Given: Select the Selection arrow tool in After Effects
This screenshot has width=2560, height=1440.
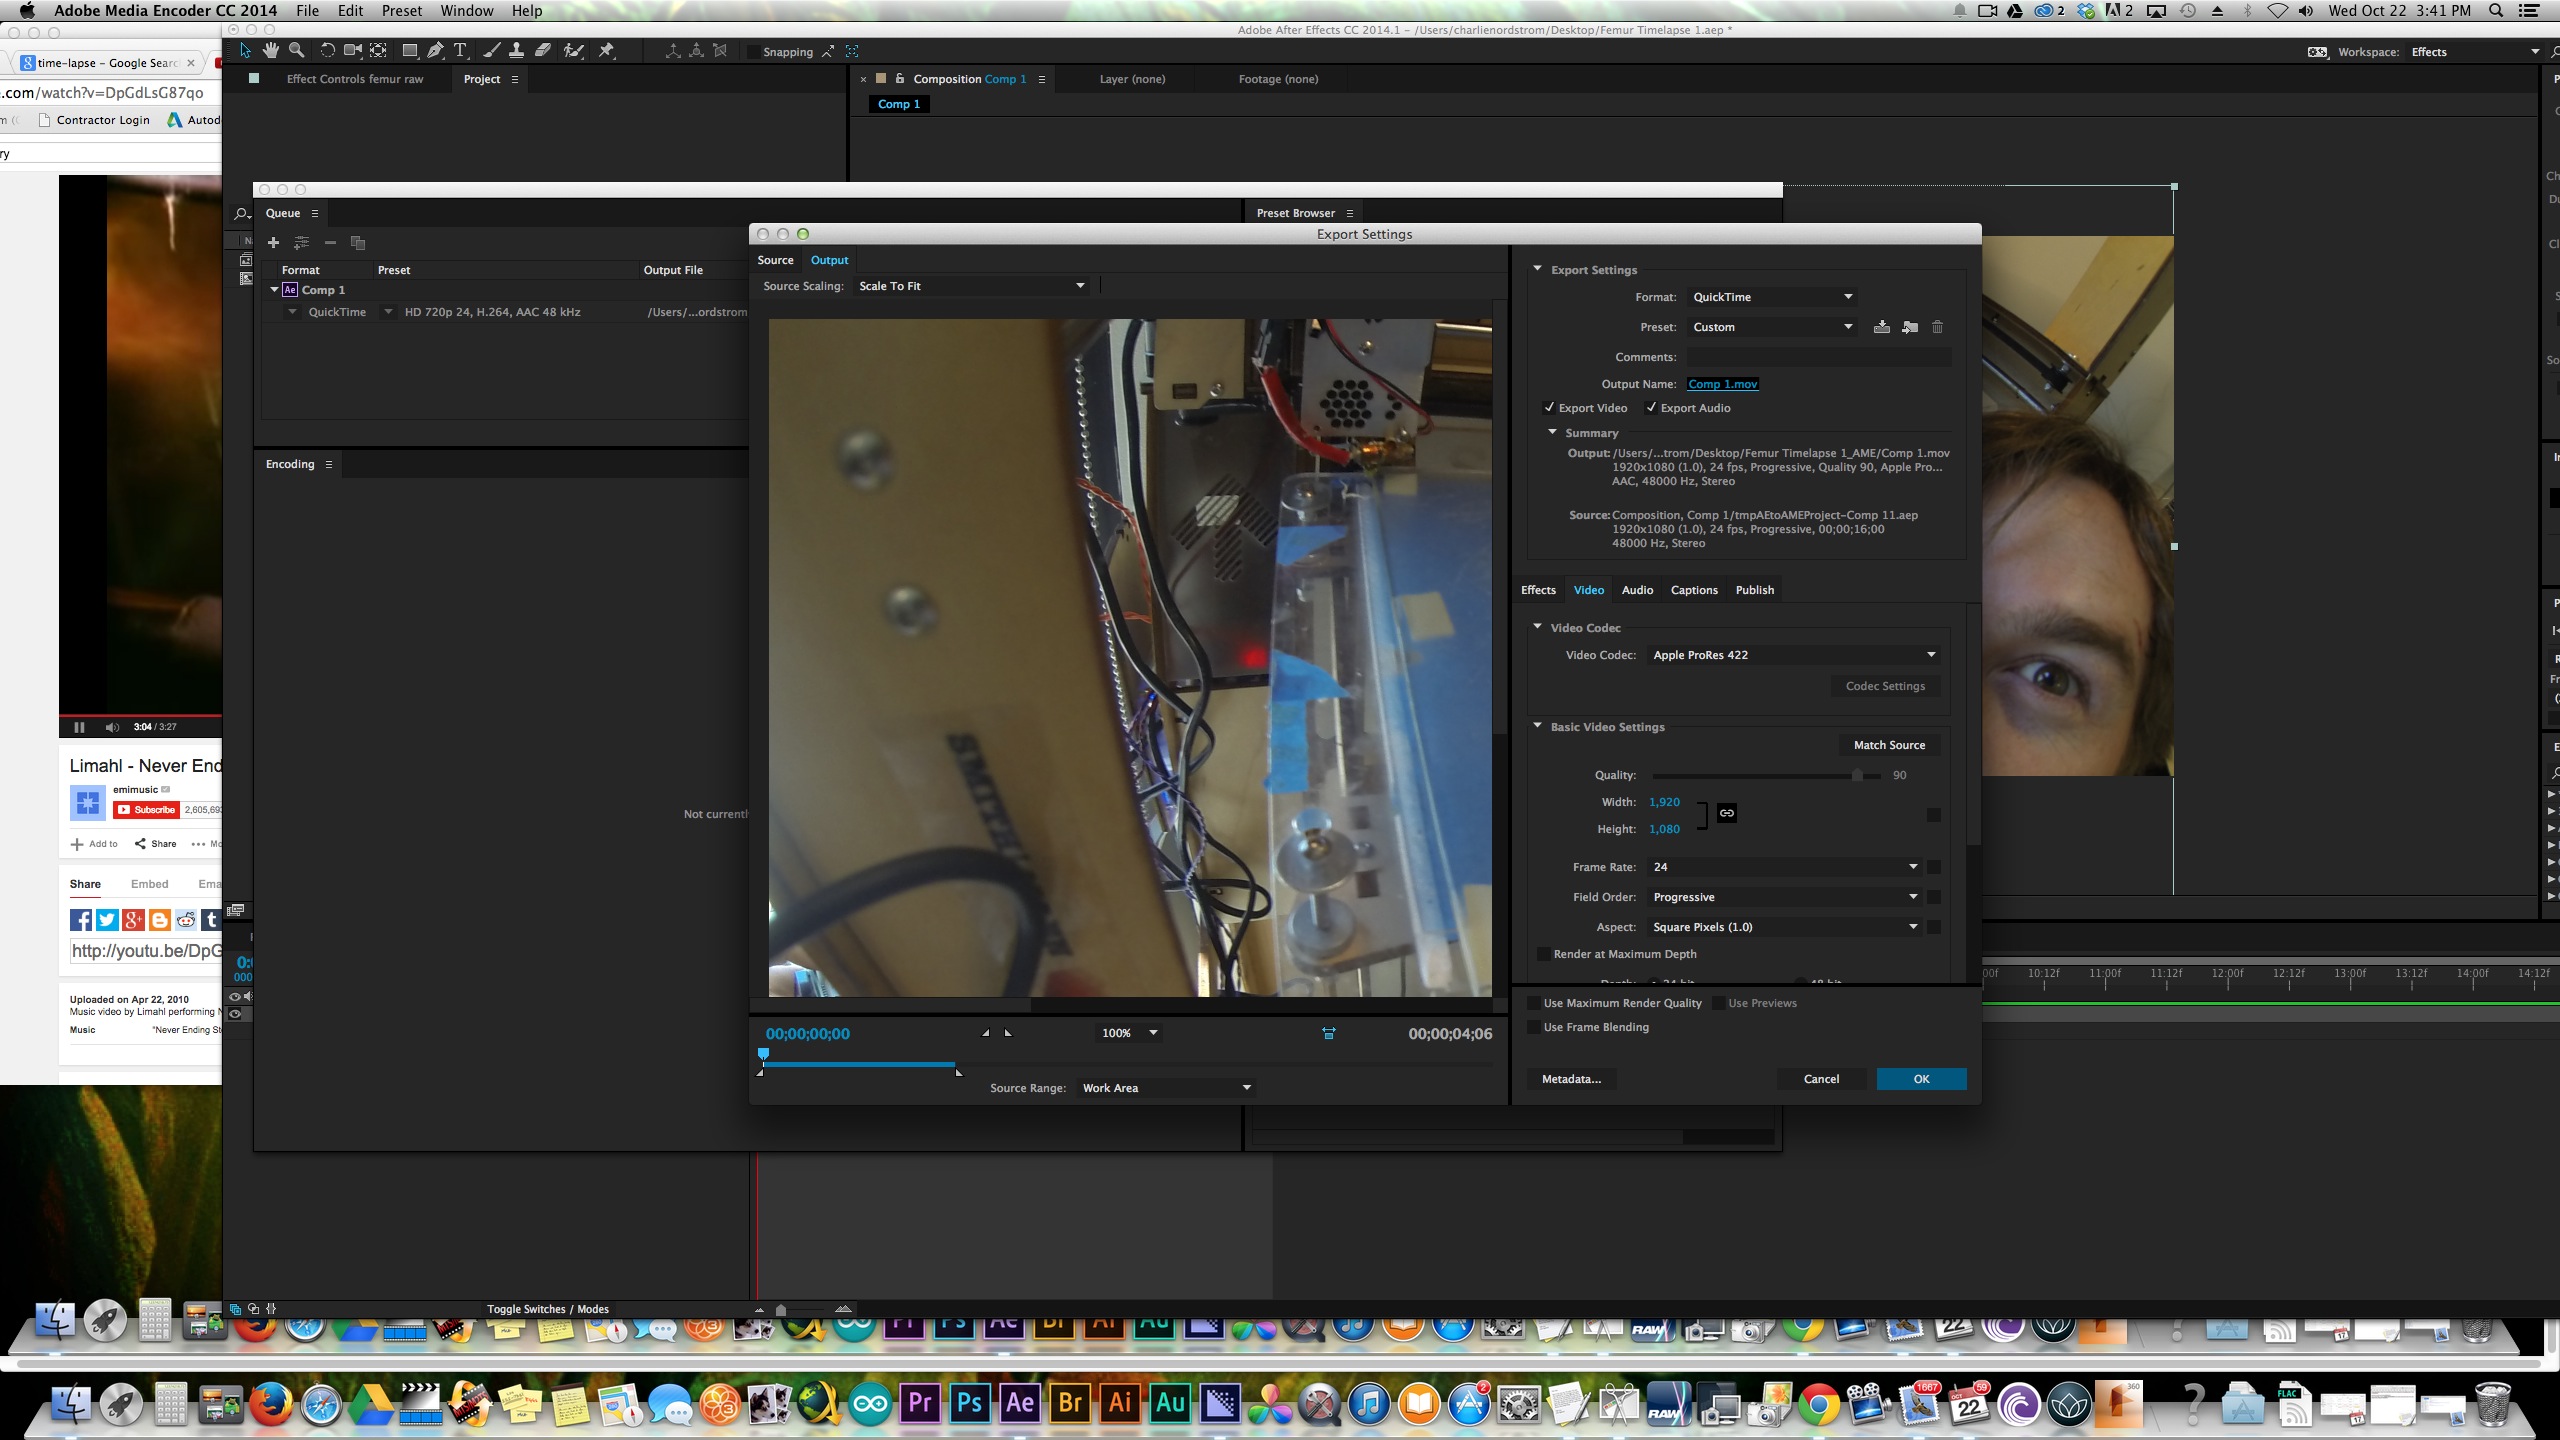Looking at the screenshot, I should coord(245,50).
